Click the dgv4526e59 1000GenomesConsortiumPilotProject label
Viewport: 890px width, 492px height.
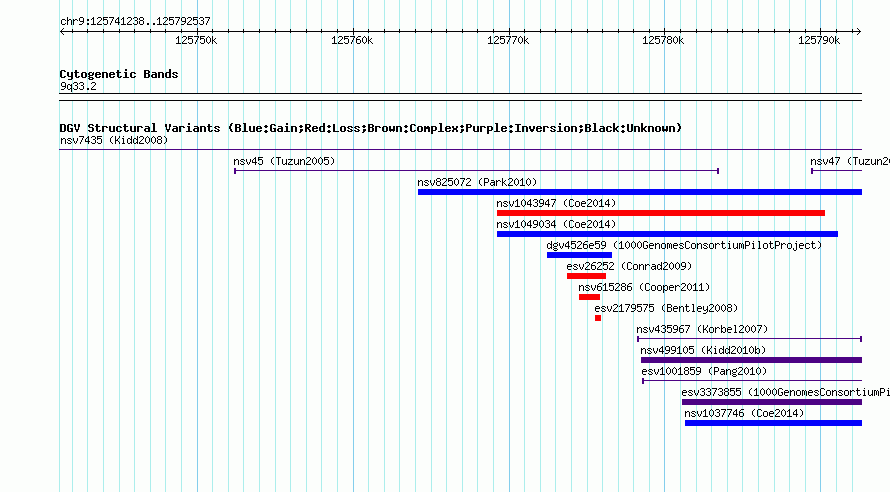click(684, 245)
